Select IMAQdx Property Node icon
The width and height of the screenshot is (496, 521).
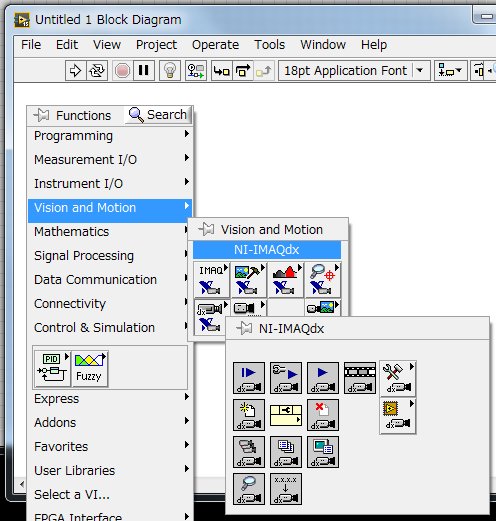click(286, 415)
